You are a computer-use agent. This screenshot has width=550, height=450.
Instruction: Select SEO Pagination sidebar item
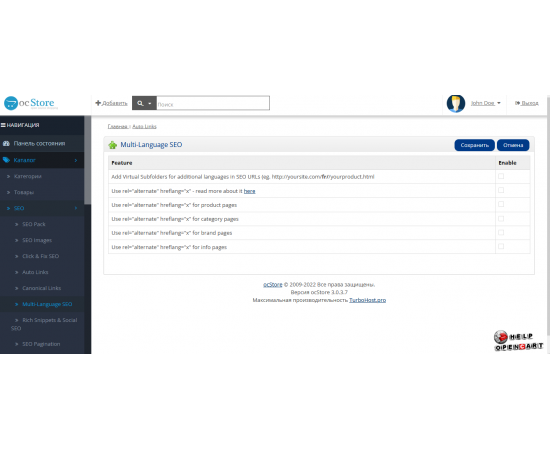42,344
